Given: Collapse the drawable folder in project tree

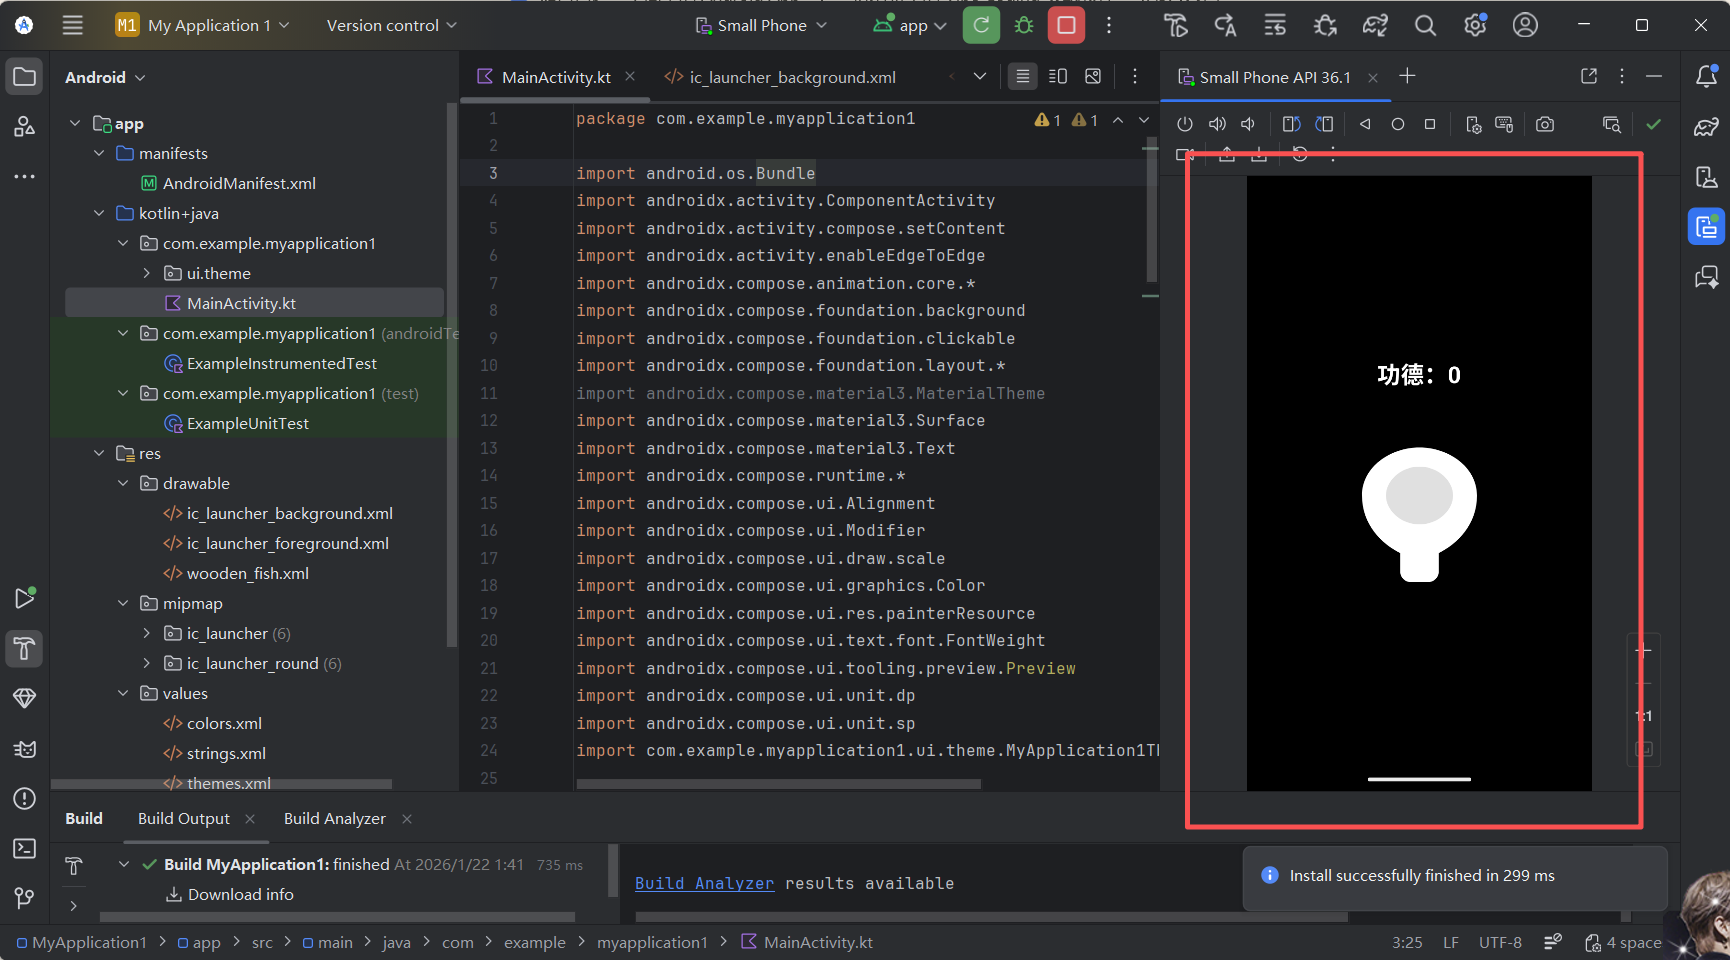Looking at the screenshot, I should (x=123, y=484).
